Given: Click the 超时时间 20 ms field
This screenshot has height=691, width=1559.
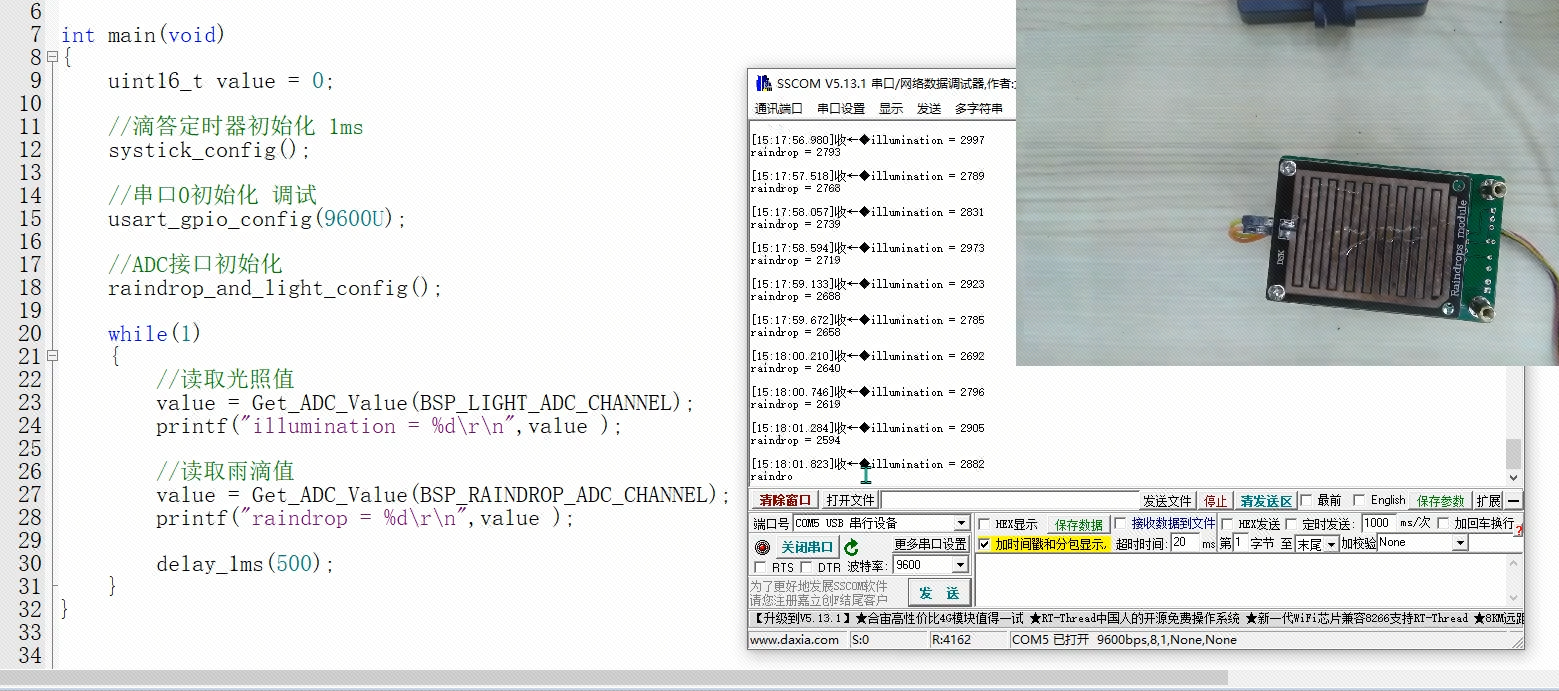Looking at the screenshot, I should point(1185,543).
